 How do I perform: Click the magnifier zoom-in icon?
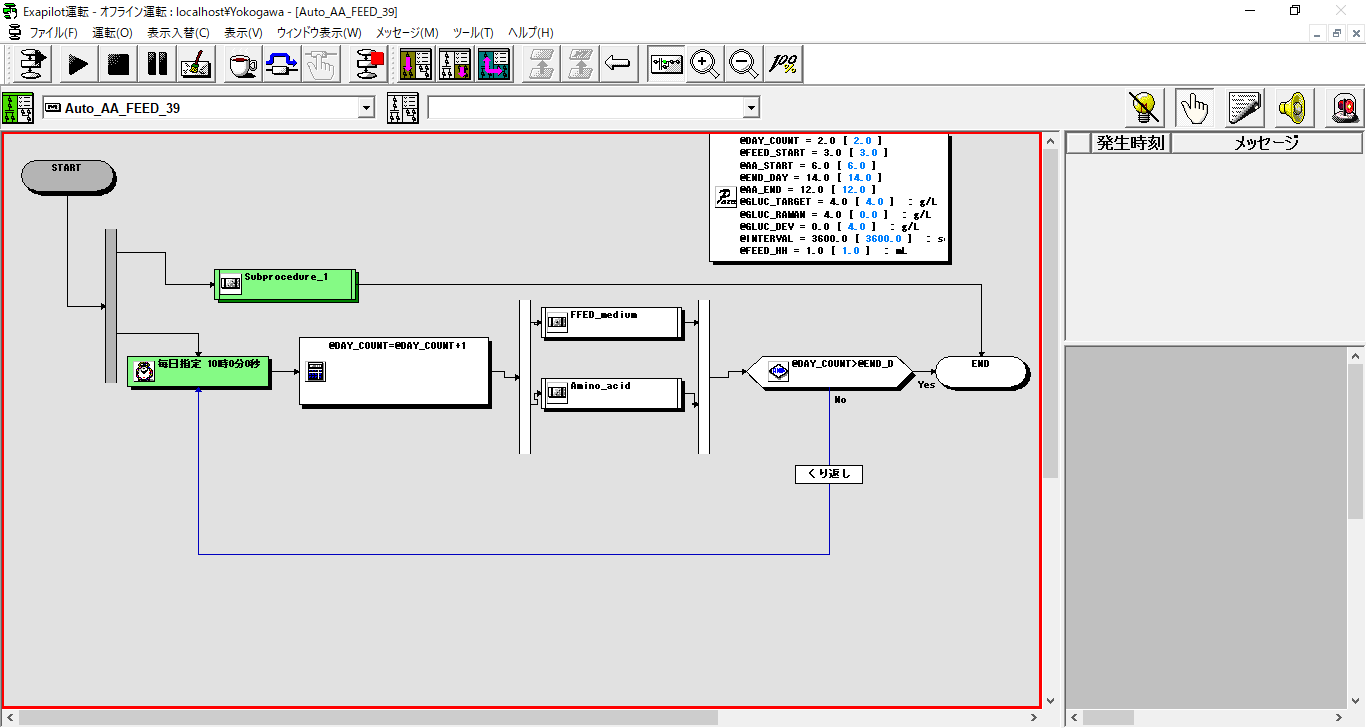point(705,65)
